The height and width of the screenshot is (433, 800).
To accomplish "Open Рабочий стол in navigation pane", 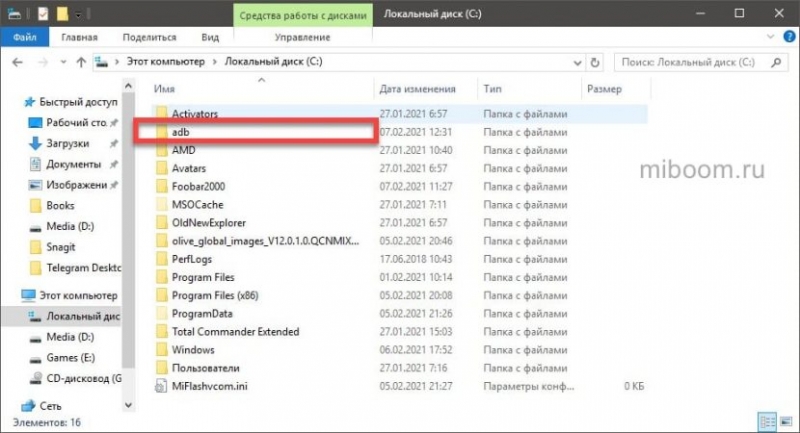I will point(77,122).
